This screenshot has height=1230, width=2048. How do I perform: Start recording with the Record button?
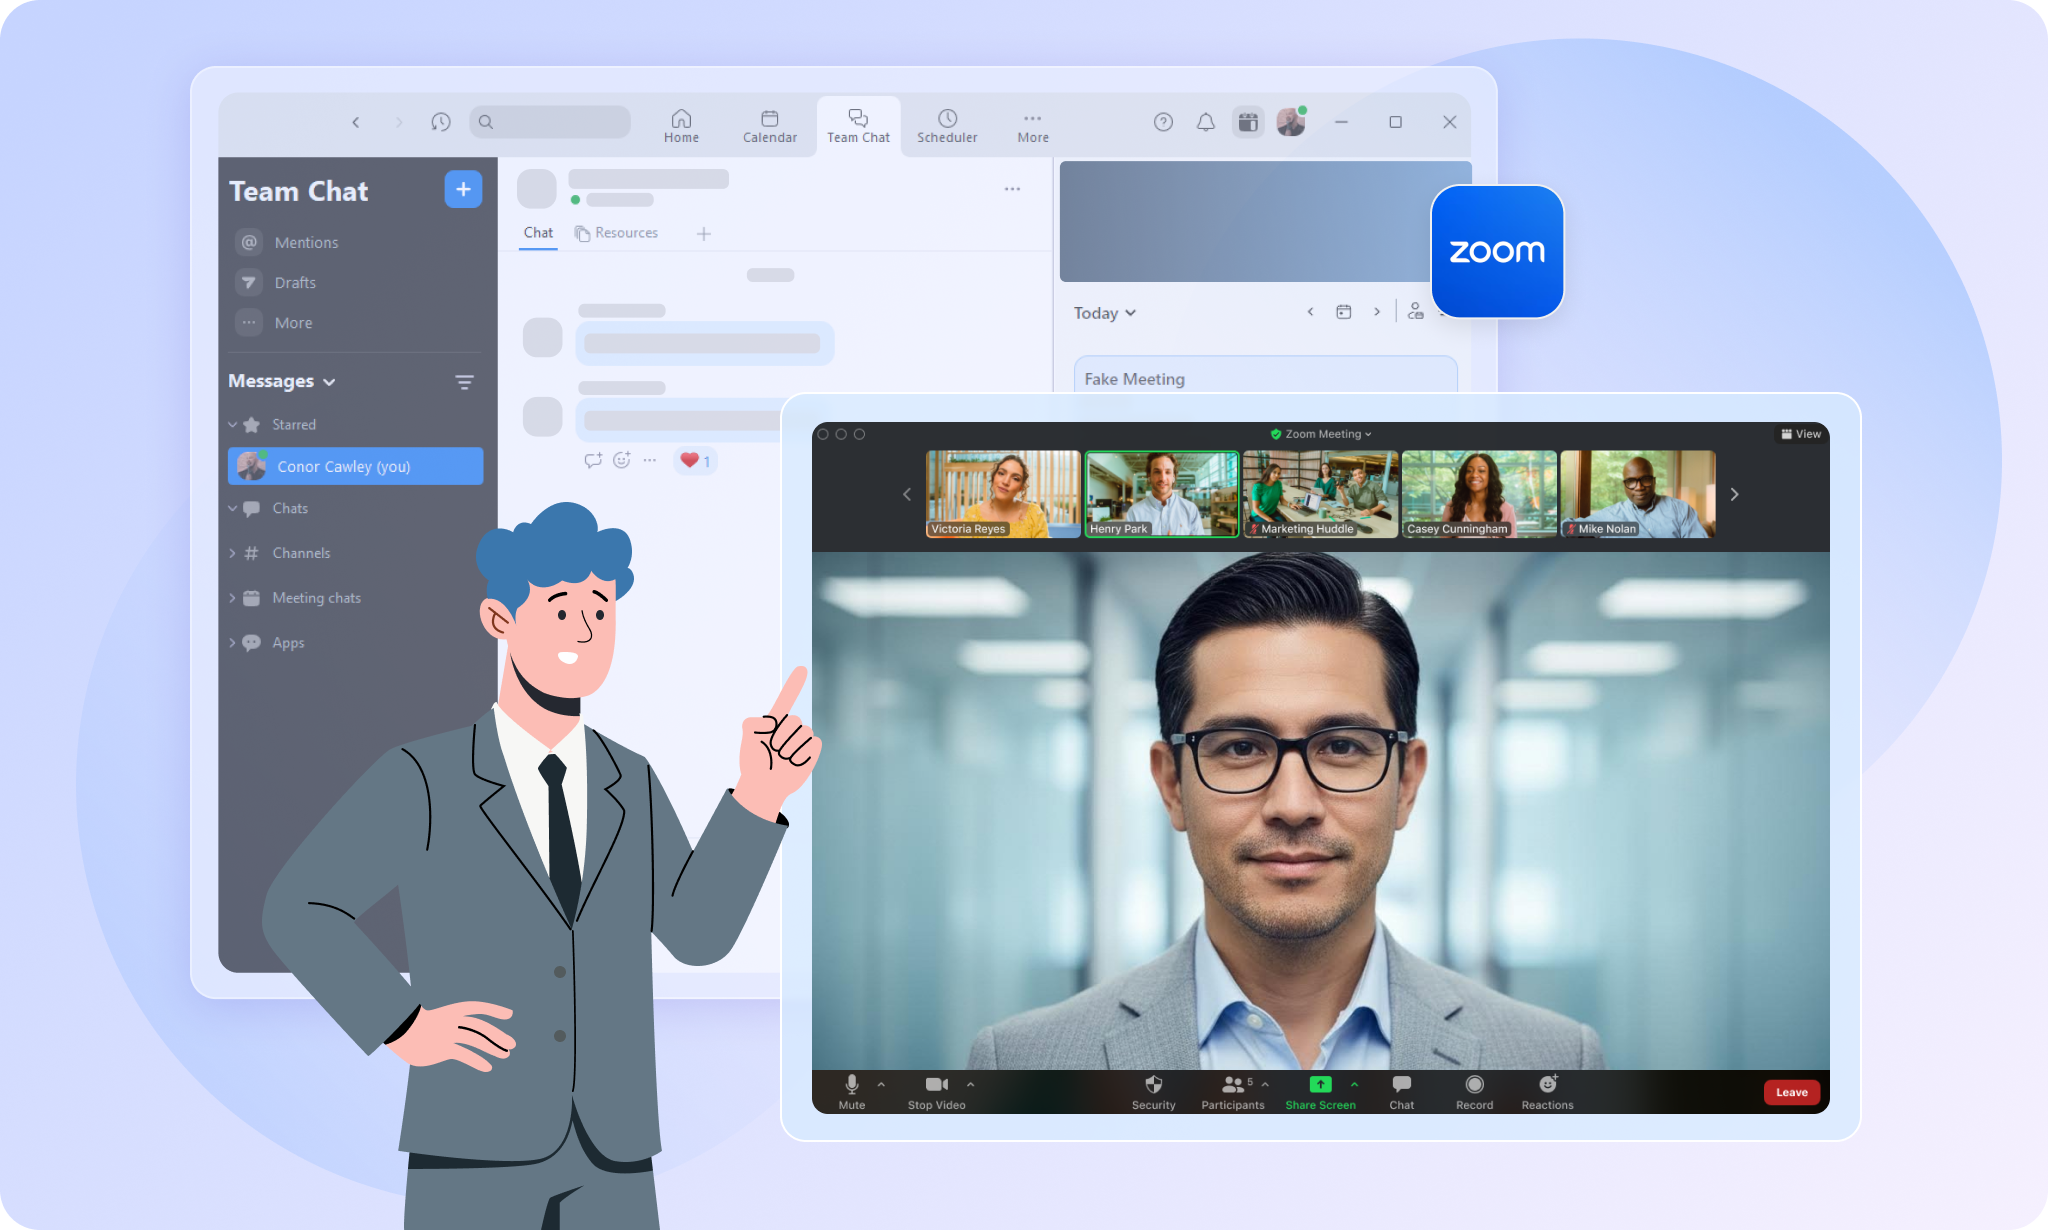[x=1474, y=1092]
